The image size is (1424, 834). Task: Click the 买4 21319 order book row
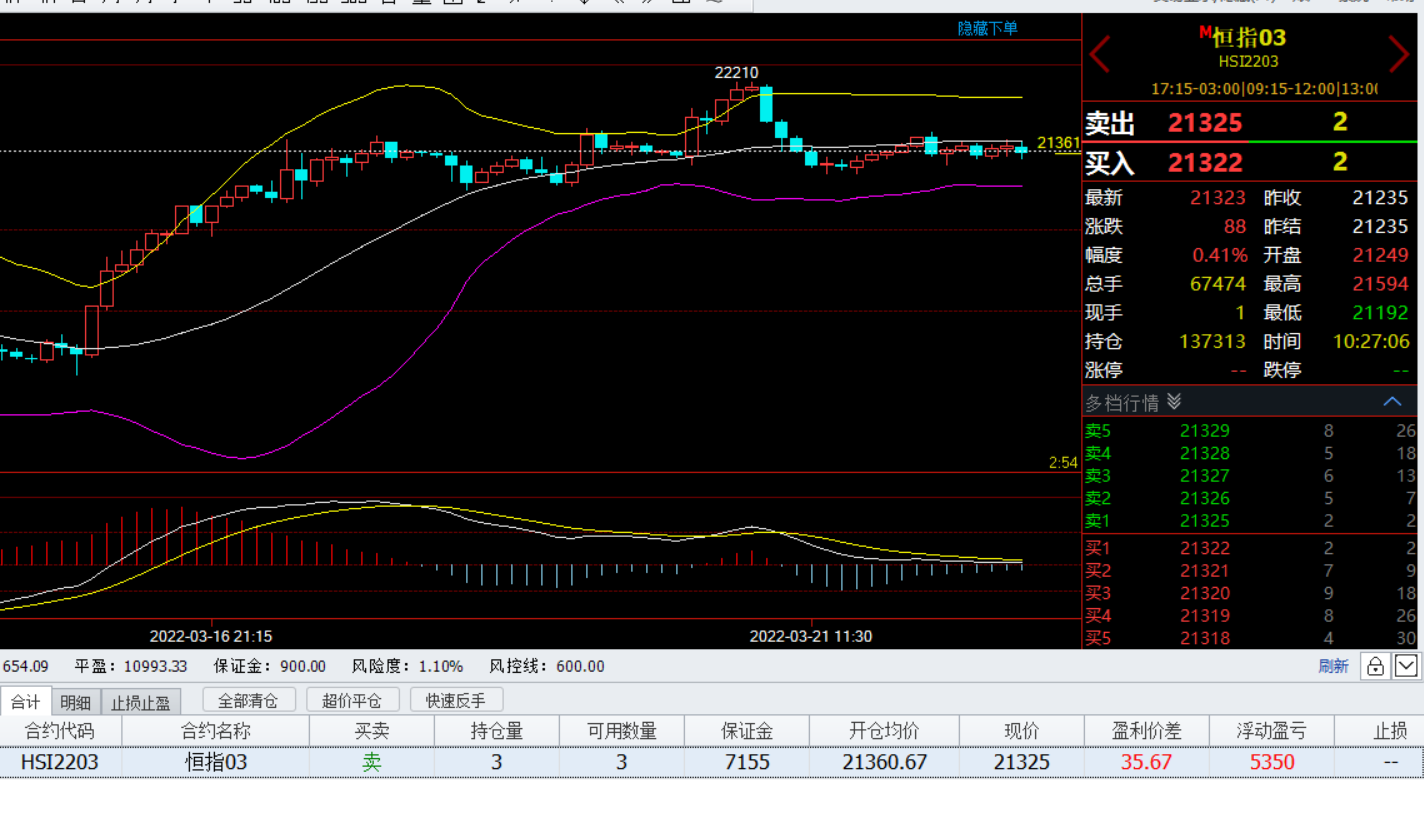point(1251,616)
